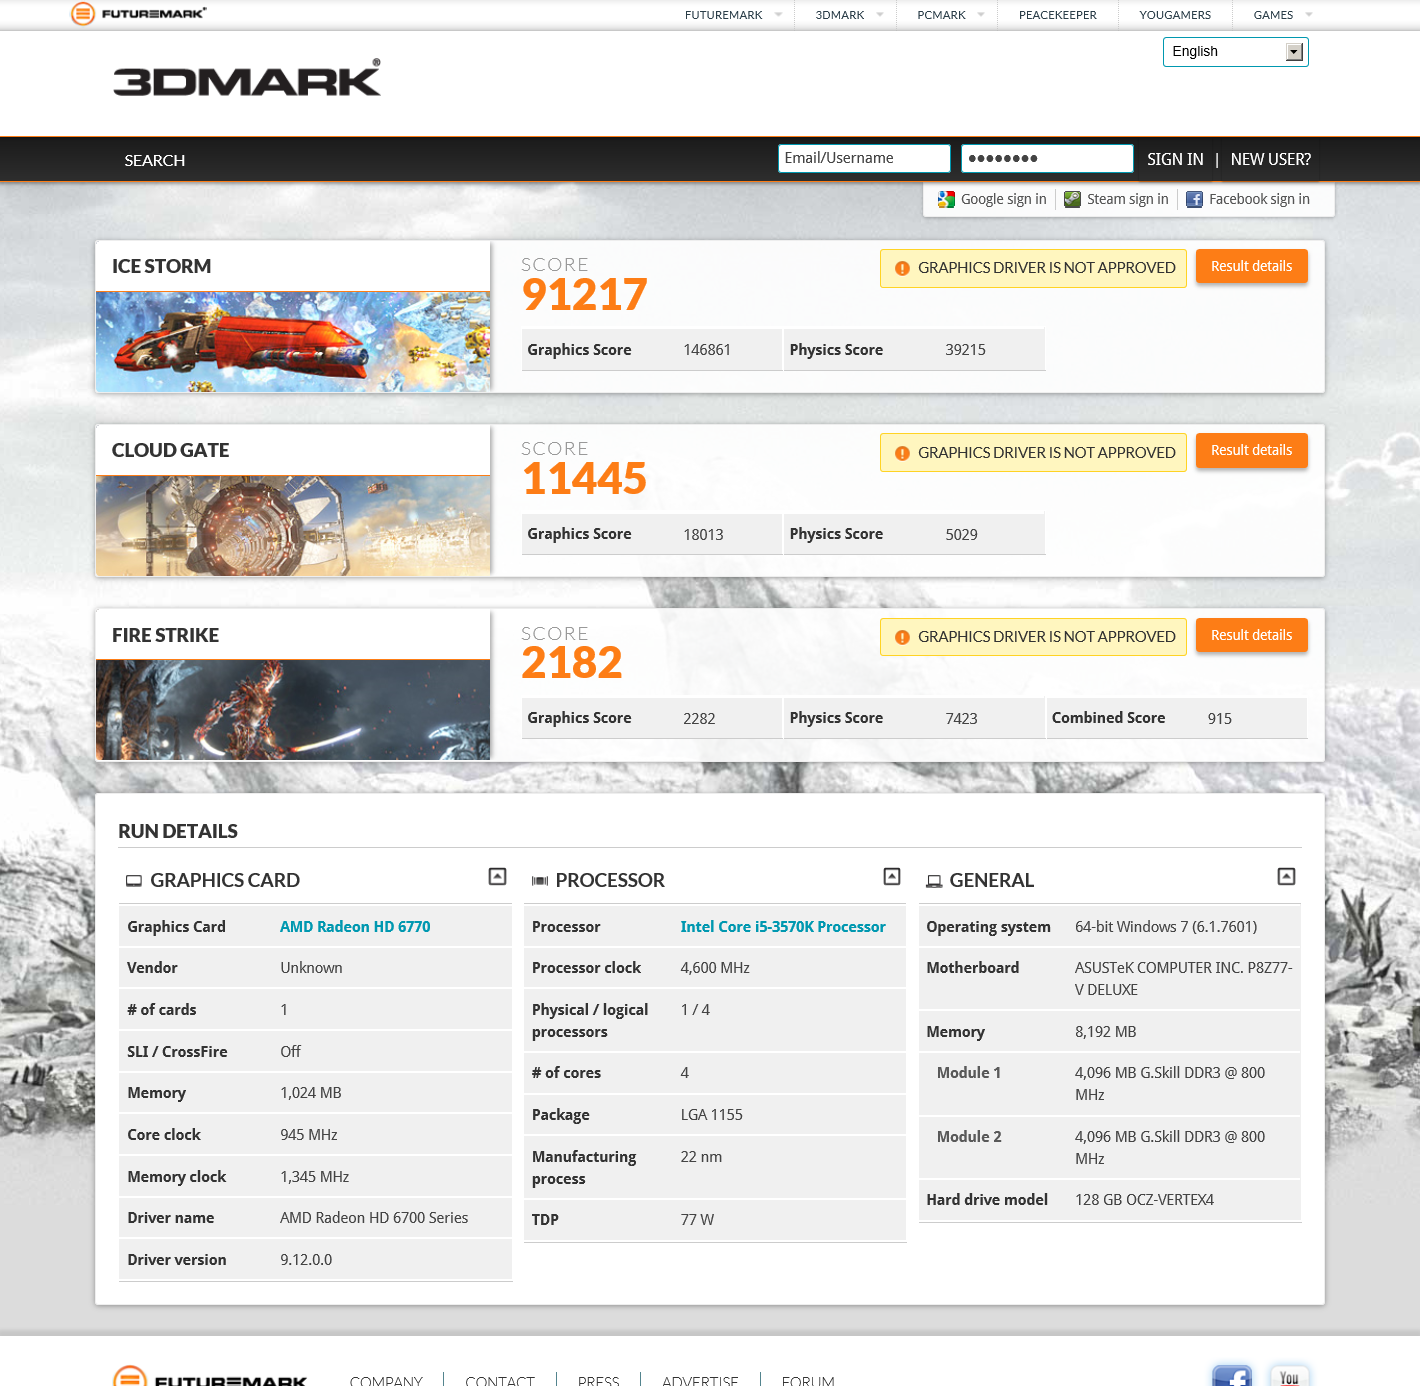Viewport: 1420px width, 1386px height.
Task: Click the Fire Strike score 2182
Action: coord(572,663)
